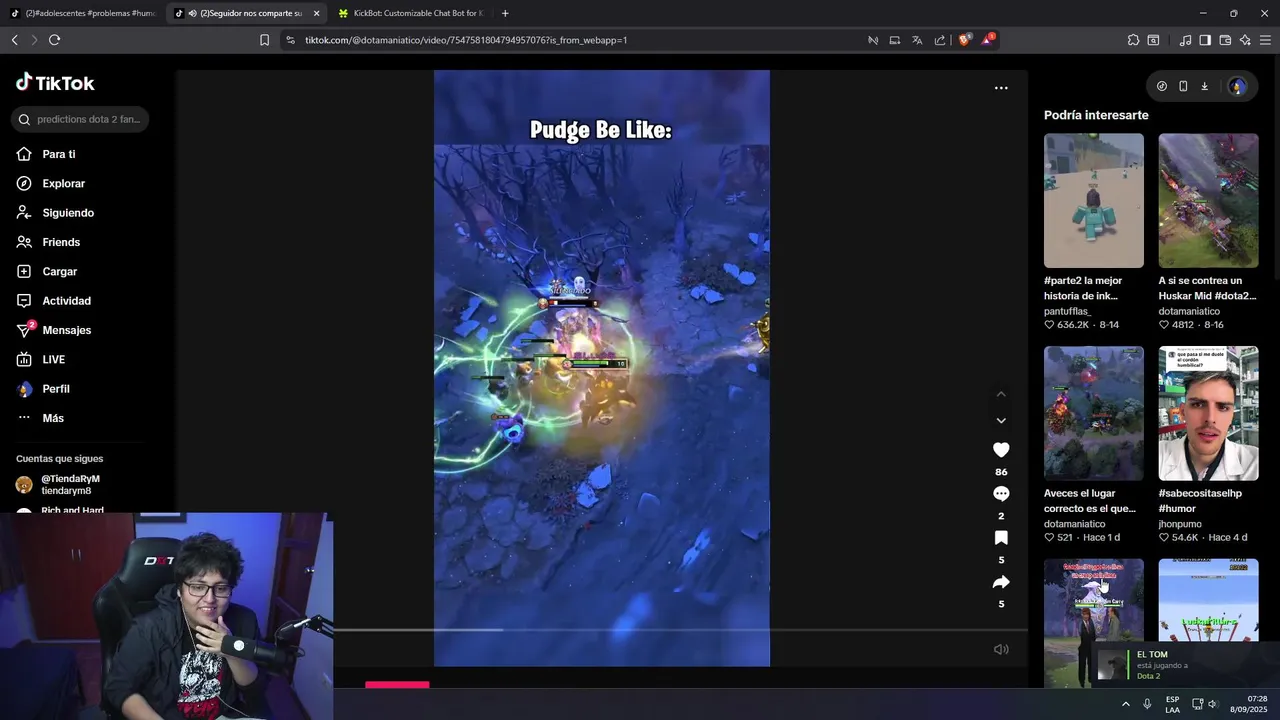Image resolution: width=1280 pixels, height=720 pixels.
Task: Click the download desktop app icon
Action: click(1204, 86)
